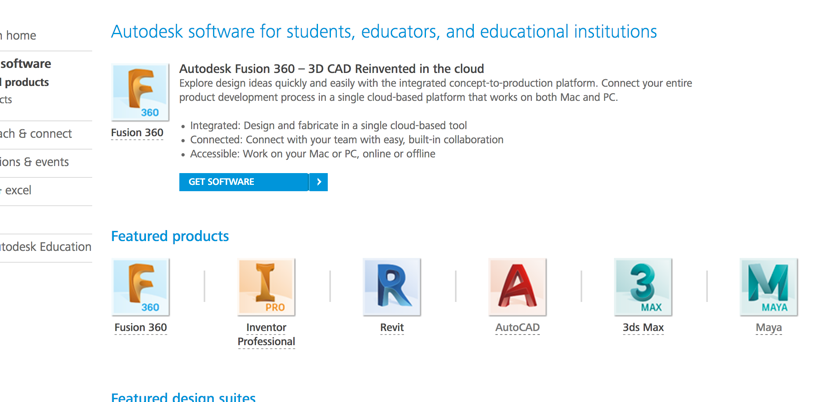
Task: Open the Revit product icon
Action: click(392, 287)
